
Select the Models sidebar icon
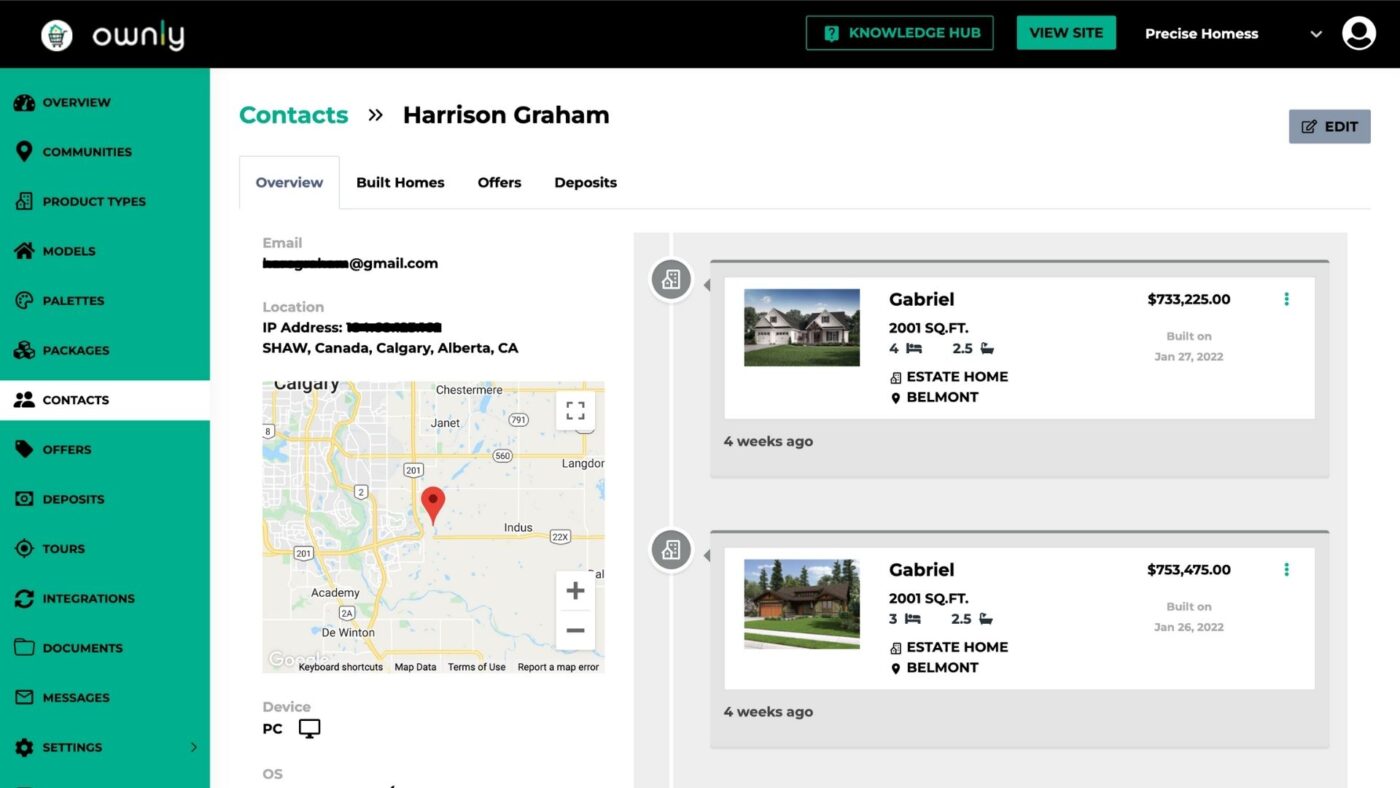click(23, 250)
